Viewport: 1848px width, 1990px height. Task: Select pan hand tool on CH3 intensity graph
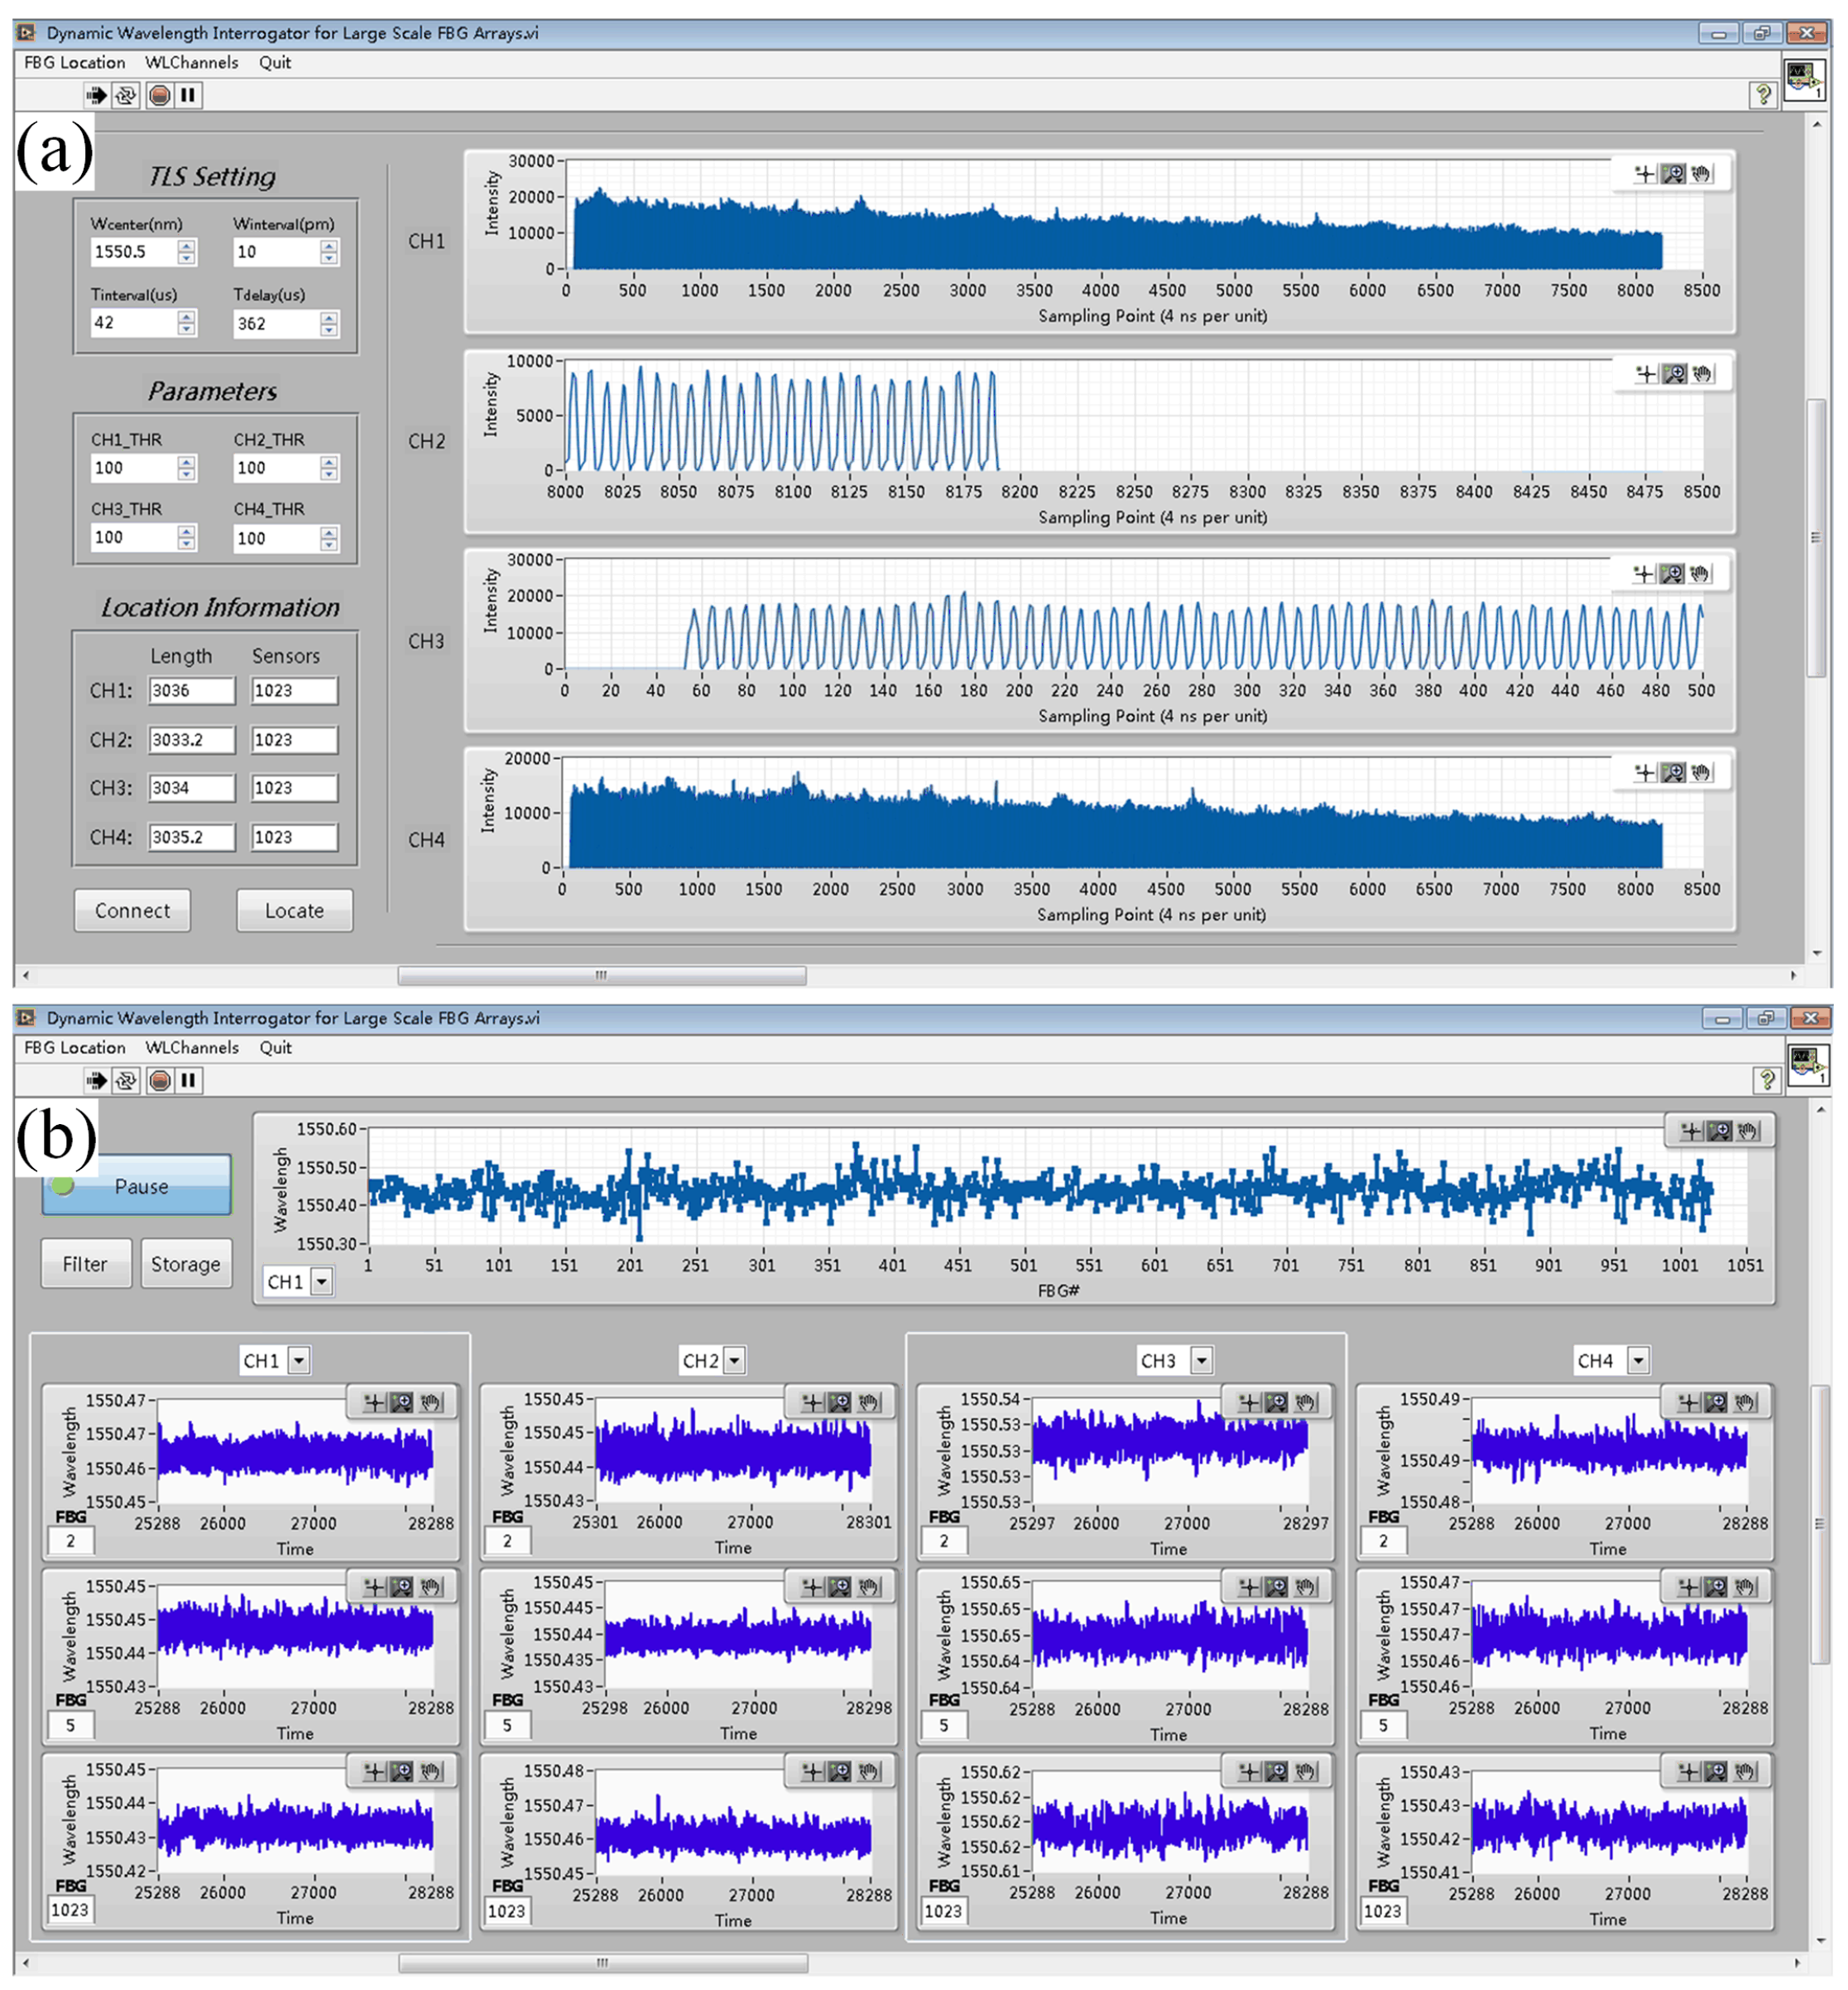pyautogui.click(x=1700, y=574)
